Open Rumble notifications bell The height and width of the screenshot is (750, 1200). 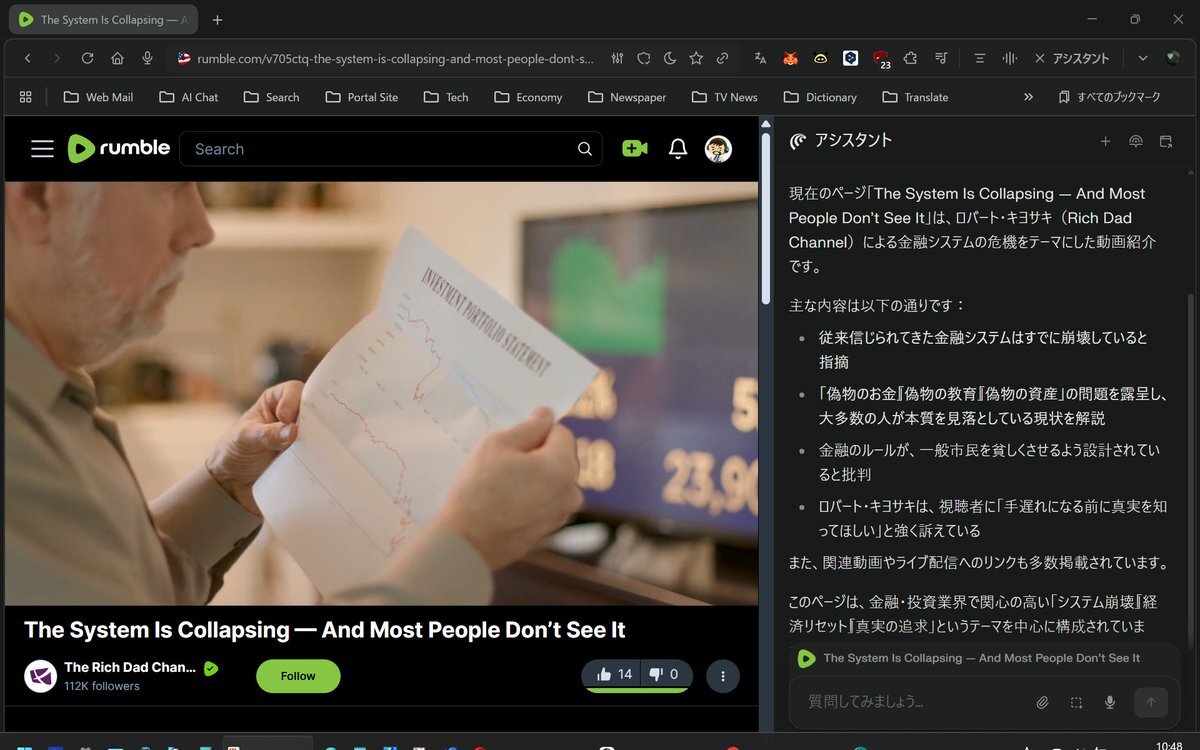coord(678,149)
